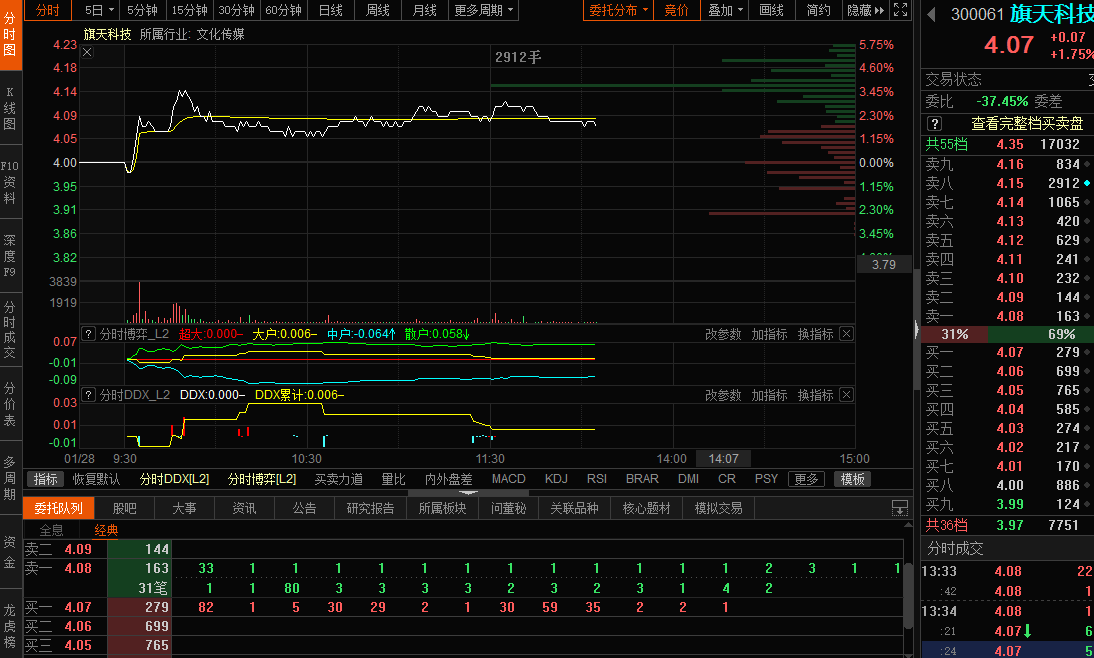
Task: Open 深度F9 in left sidebar
Action: tap(10, 255)
